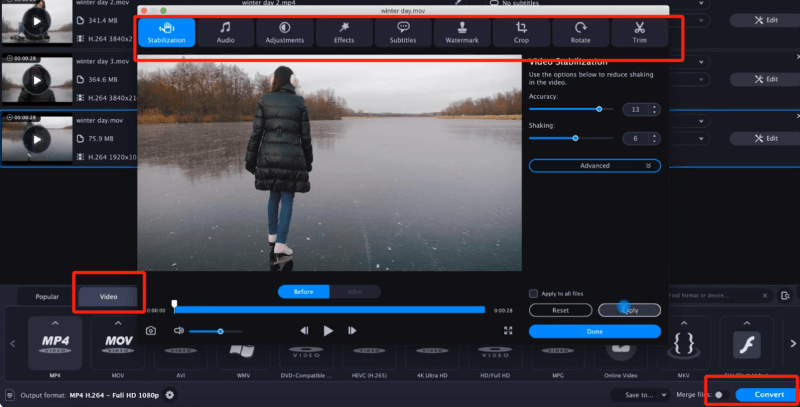Increase Accuracy value with up arrow

[654, 107]
